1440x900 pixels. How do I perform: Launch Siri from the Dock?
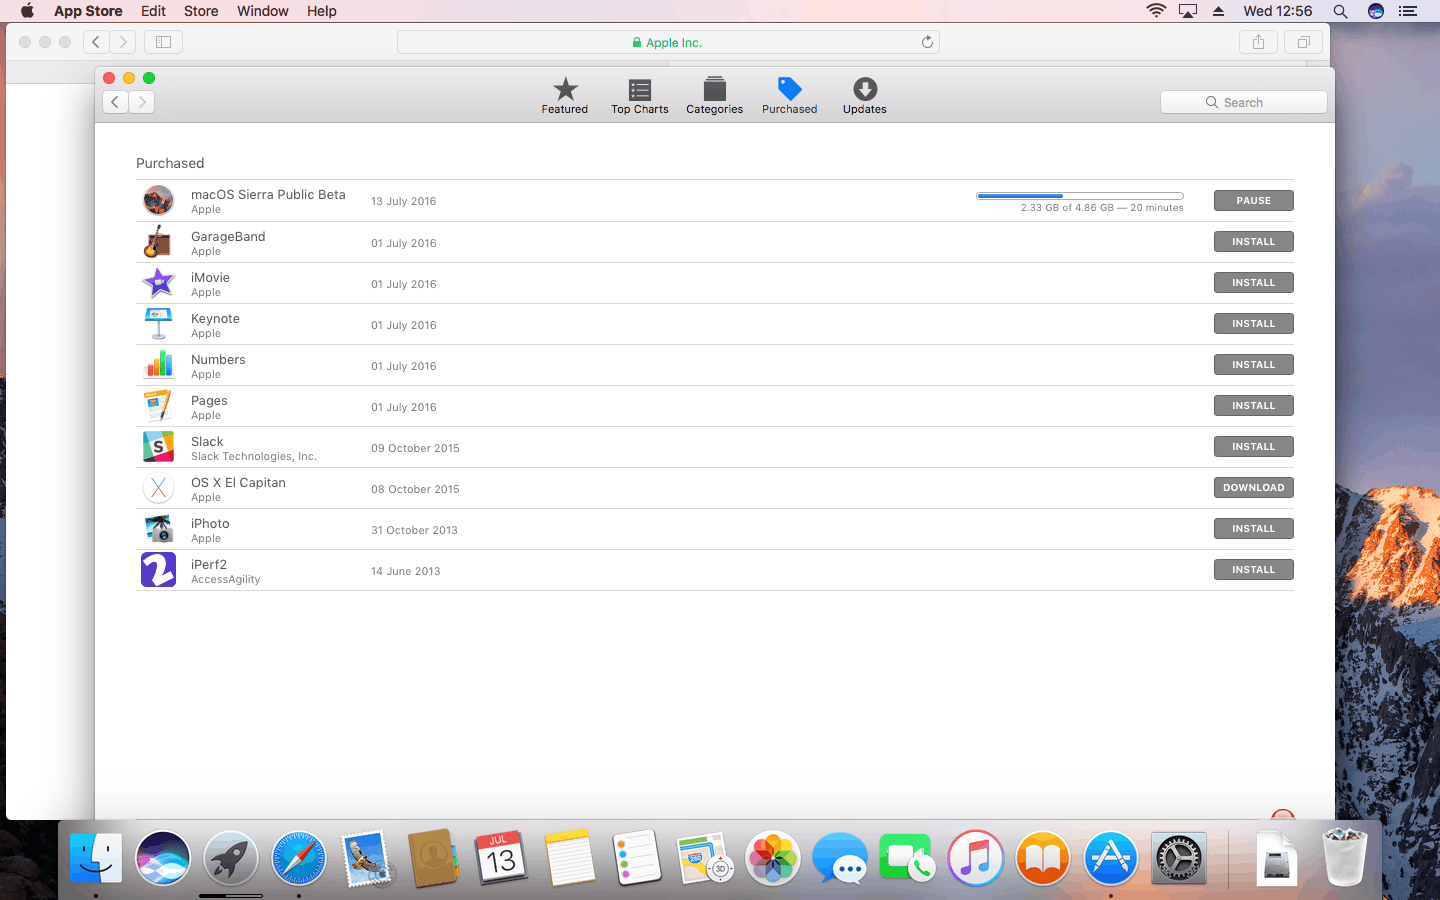click(x=163, y=859)
